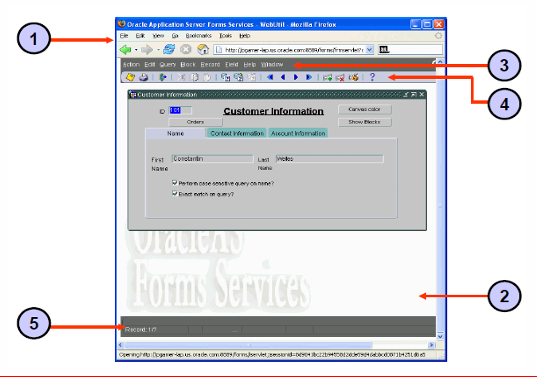Click the Orders button
Image resolution: width=537 pixels, height=377 pixels.
pyautogui.click(x=196, y=122)
